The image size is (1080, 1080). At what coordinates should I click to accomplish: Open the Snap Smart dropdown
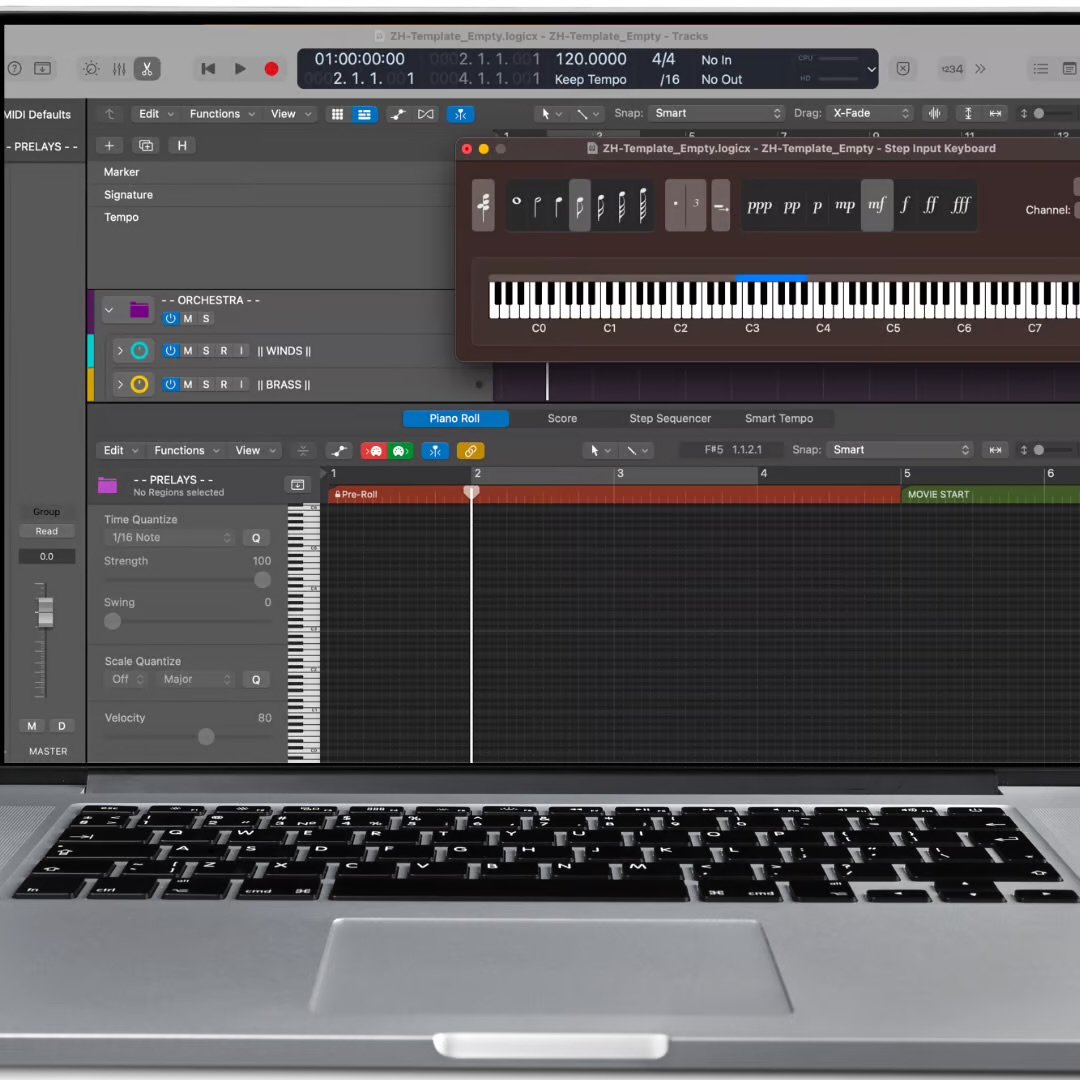900,449
